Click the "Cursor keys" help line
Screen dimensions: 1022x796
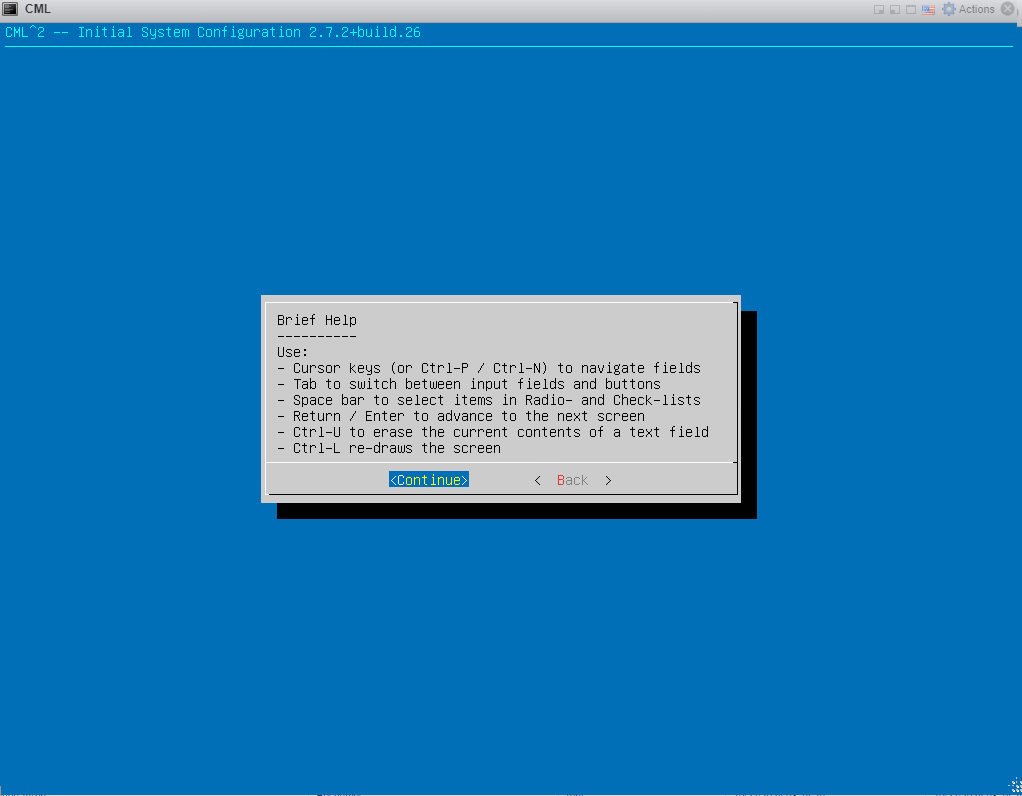(489, 368)
